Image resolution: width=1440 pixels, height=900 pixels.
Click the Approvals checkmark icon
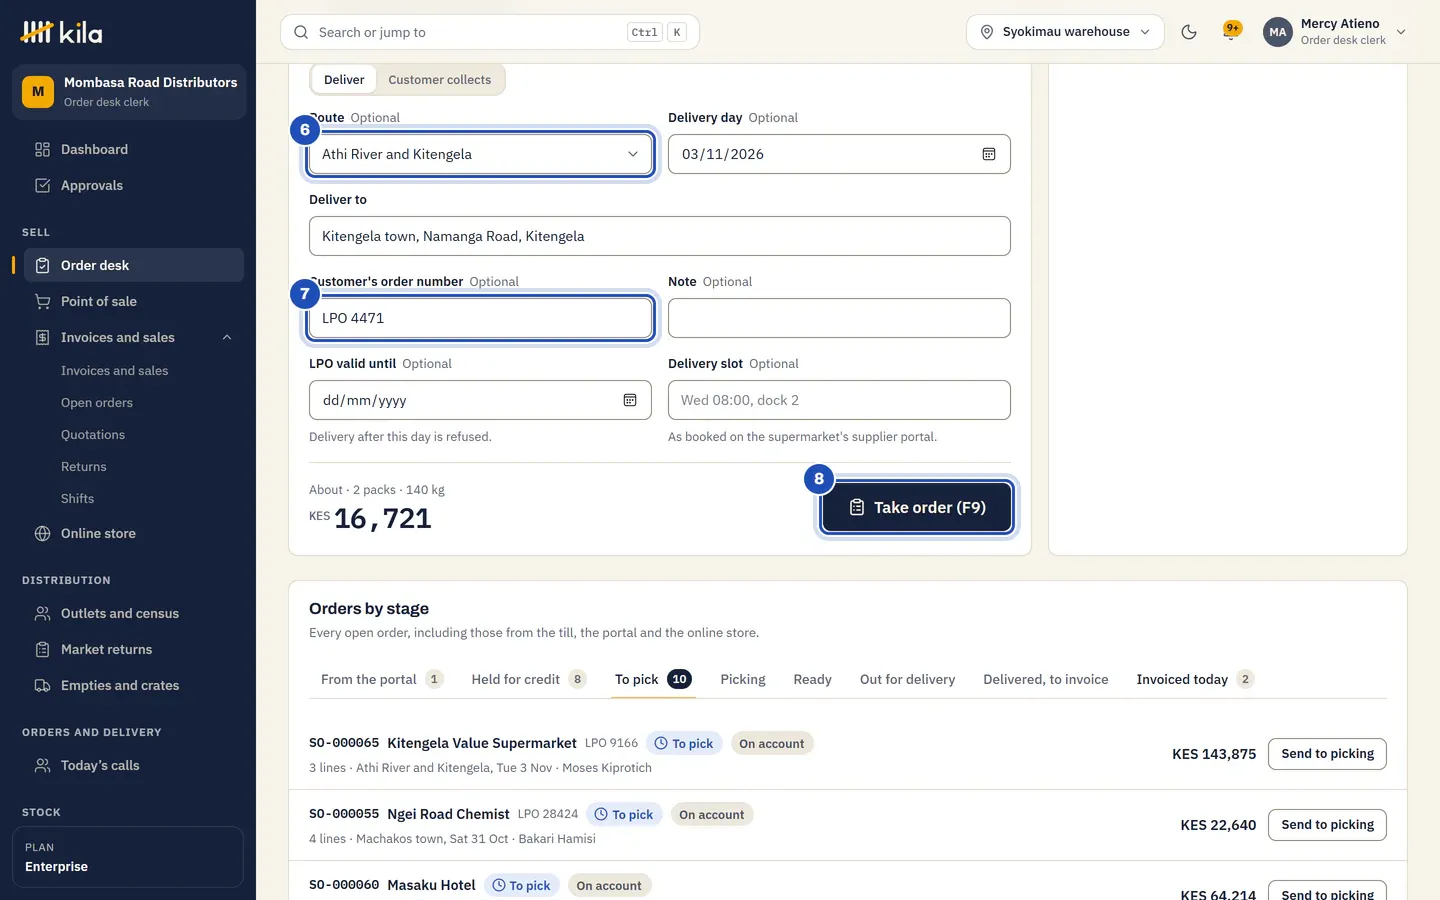point(42,186)
